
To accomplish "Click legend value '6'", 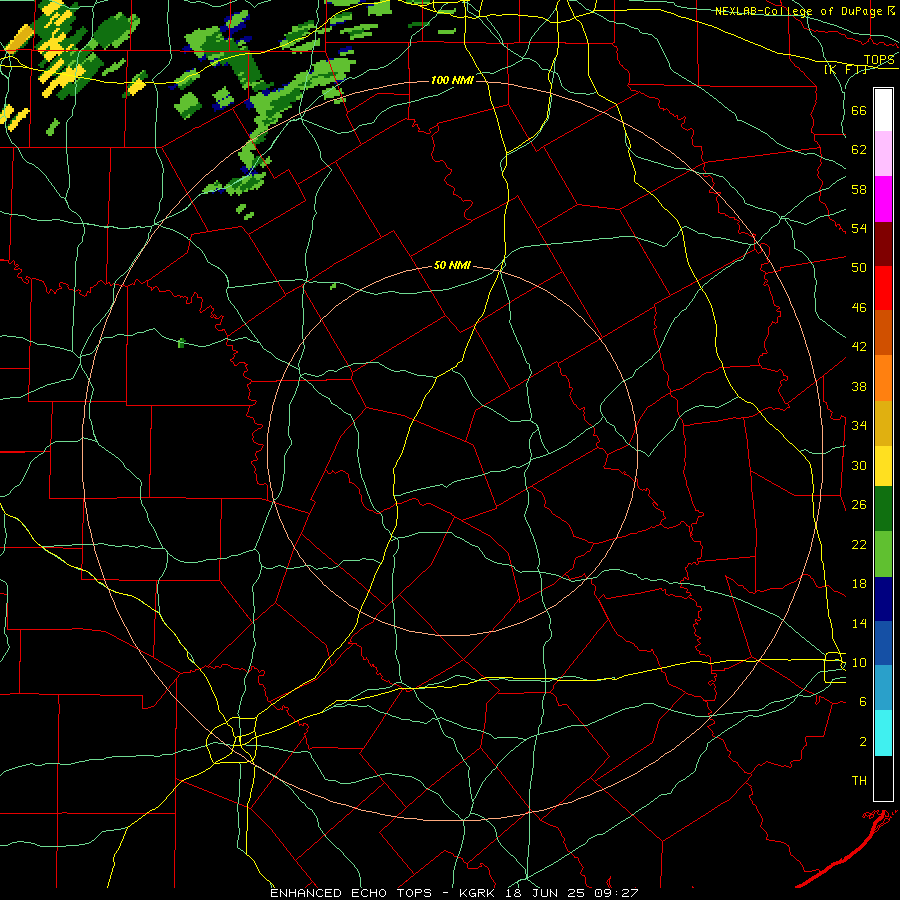I will click(863, 702).
